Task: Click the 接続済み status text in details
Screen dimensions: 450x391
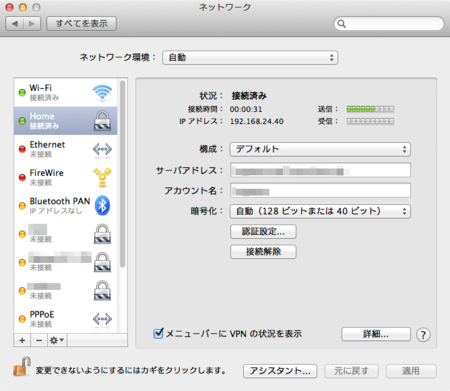Action: [249, 96]
